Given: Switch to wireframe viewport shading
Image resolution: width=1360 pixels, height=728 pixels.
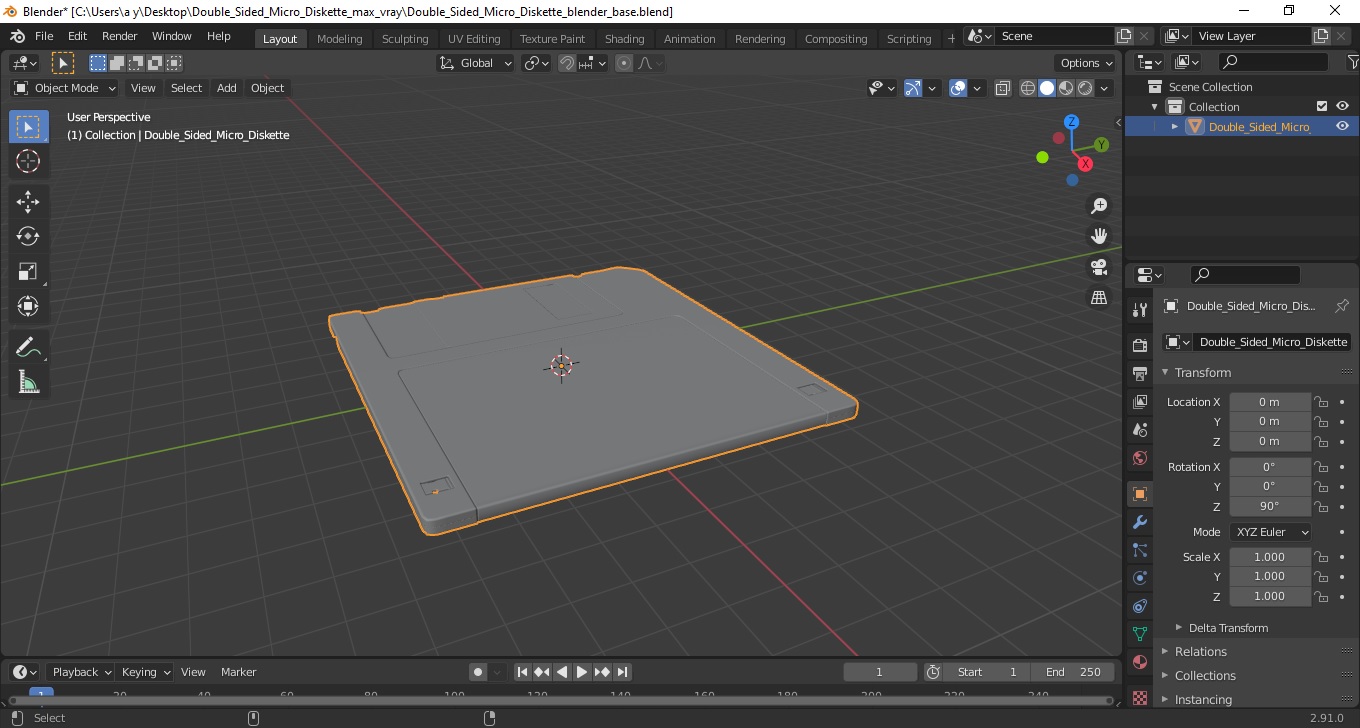Looking at the screenshot, I should point(1028,88).
